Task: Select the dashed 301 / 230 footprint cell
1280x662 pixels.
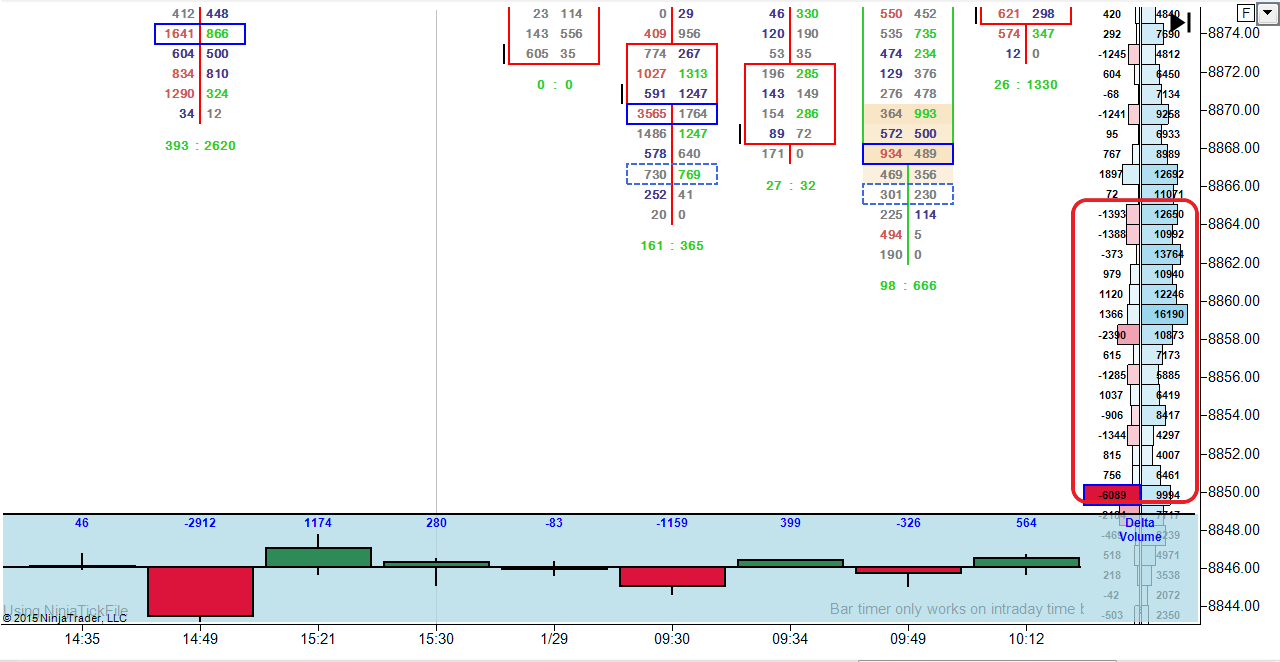Action: pos(908,194)
